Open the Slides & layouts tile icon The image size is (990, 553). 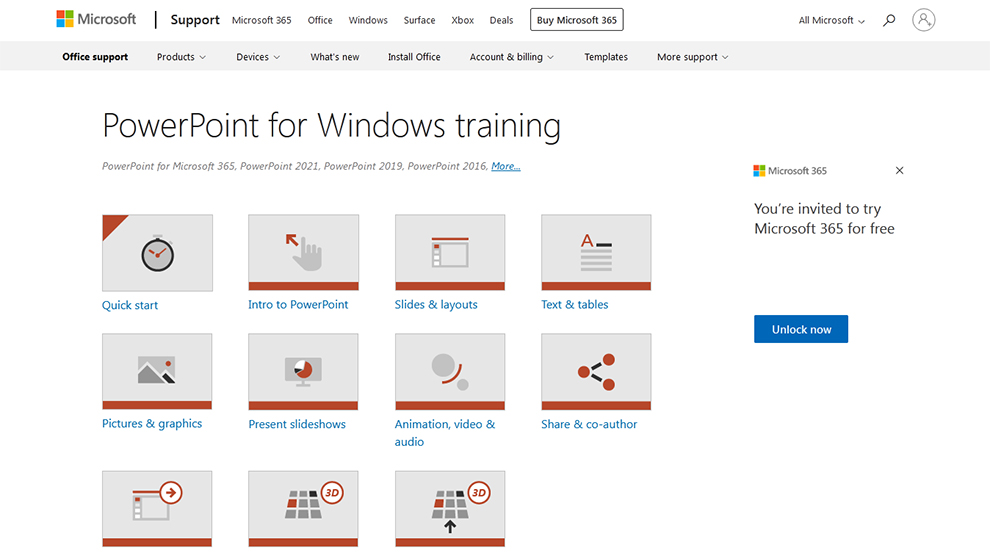tap(450, 252)
